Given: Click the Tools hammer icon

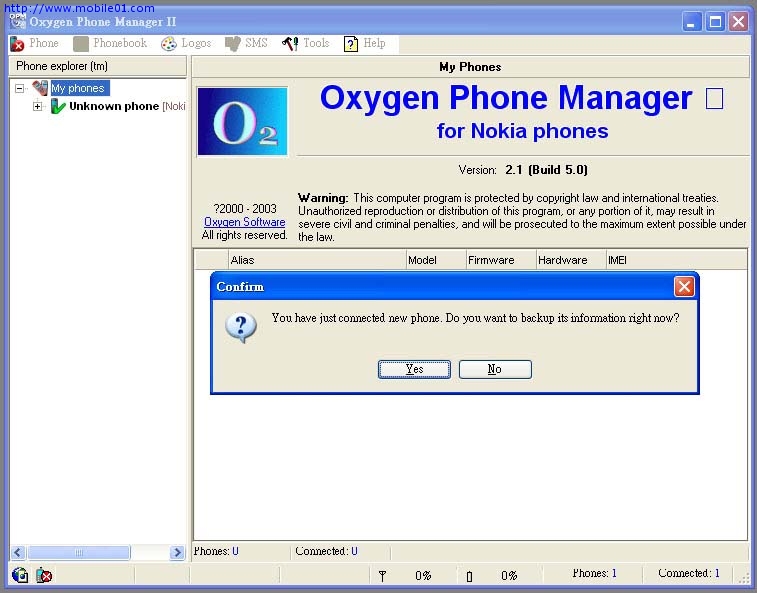Looking at the screenshot, I should [290, 44].
